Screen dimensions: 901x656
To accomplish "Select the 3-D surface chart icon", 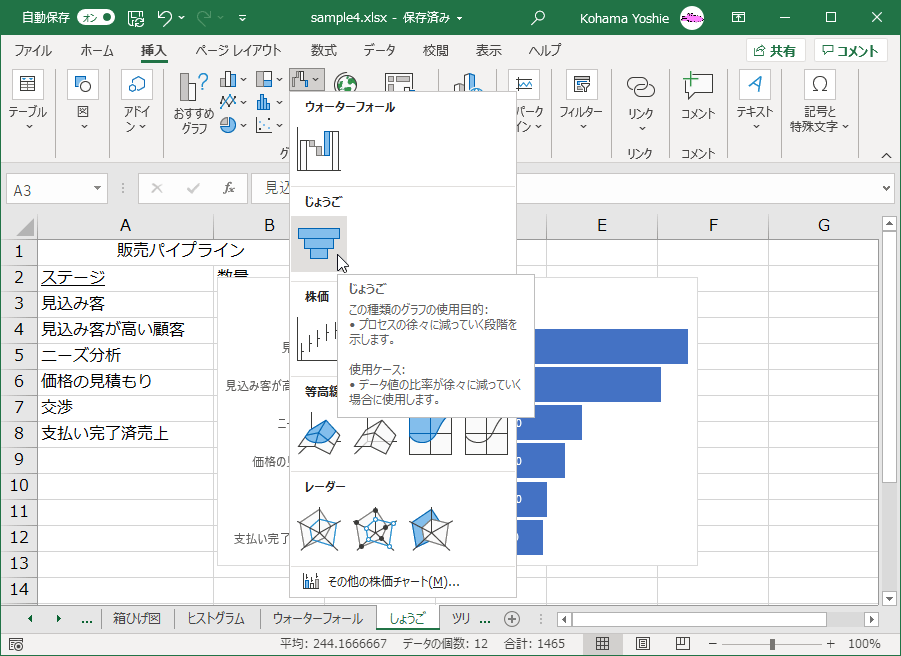I will 319,435.
